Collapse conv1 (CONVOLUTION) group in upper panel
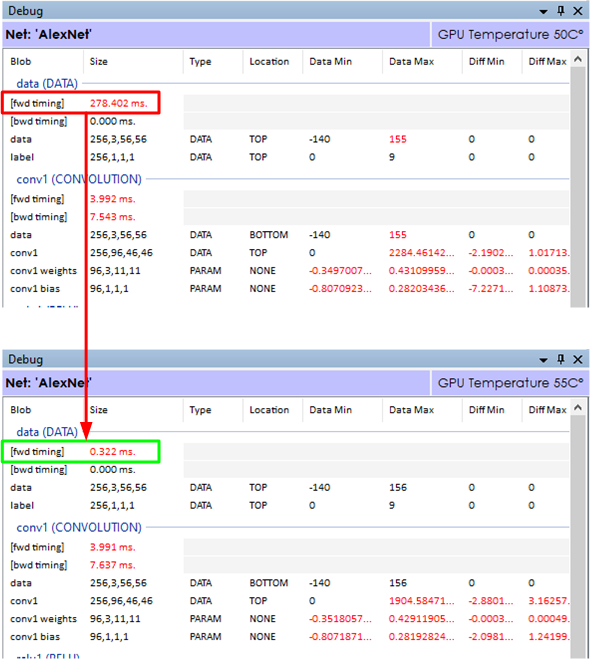The width and height of the screenshot is (590, 659). coord(79,179)
